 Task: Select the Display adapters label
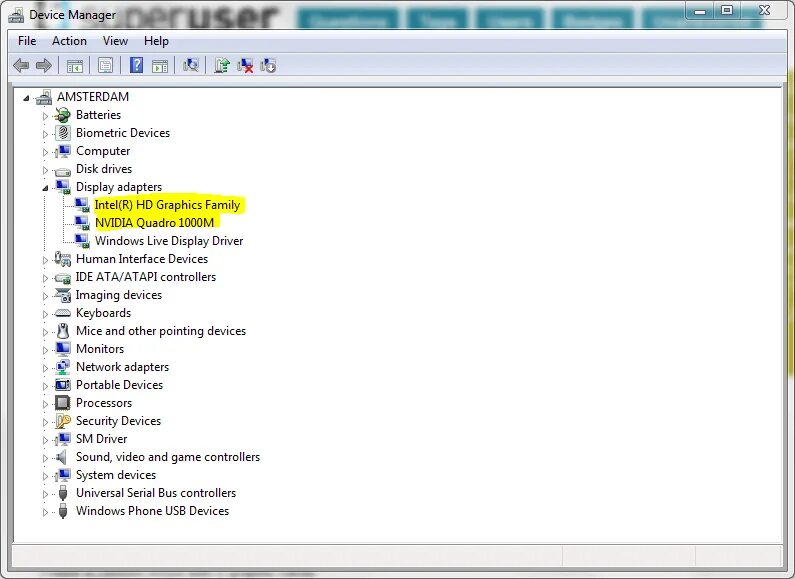[x=119, y=187]
